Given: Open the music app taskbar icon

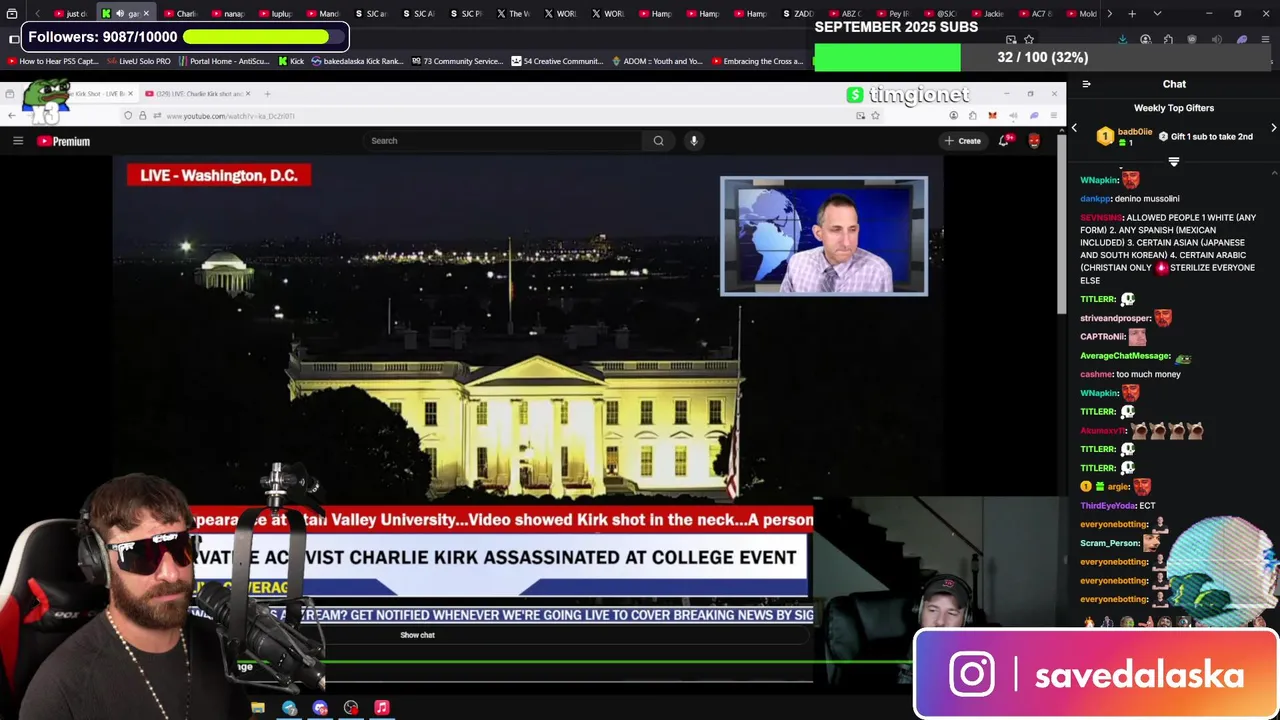Looking at the screenshot, I should pos(381,708).
